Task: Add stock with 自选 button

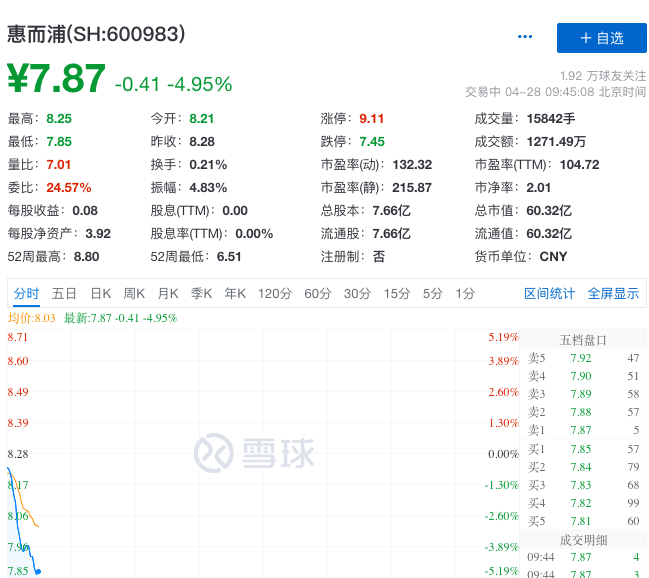Action: [x=601, y=38]
